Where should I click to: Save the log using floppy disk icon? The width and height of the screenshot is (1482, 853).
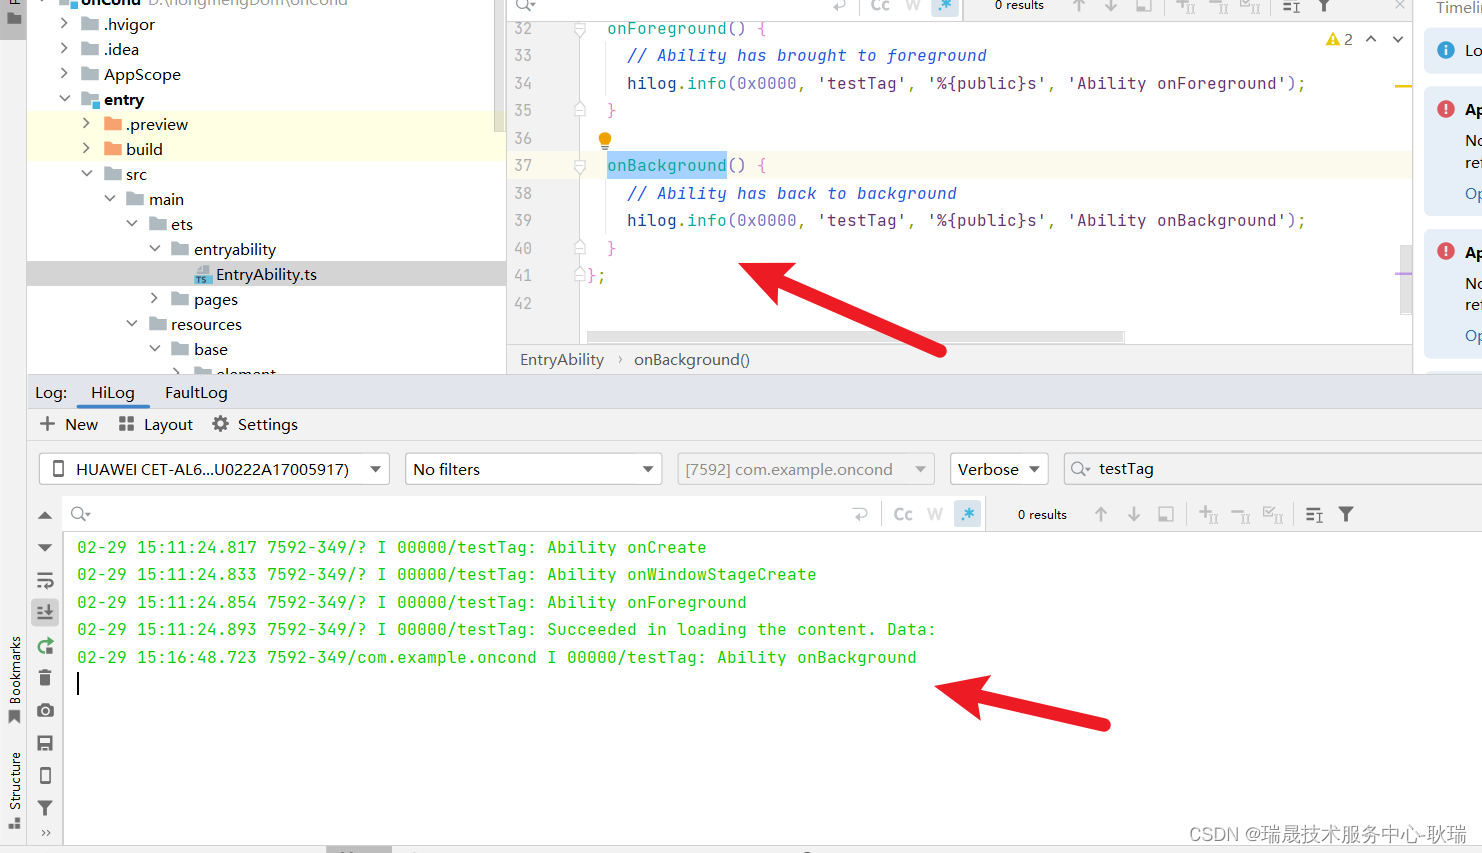point(45,743)
